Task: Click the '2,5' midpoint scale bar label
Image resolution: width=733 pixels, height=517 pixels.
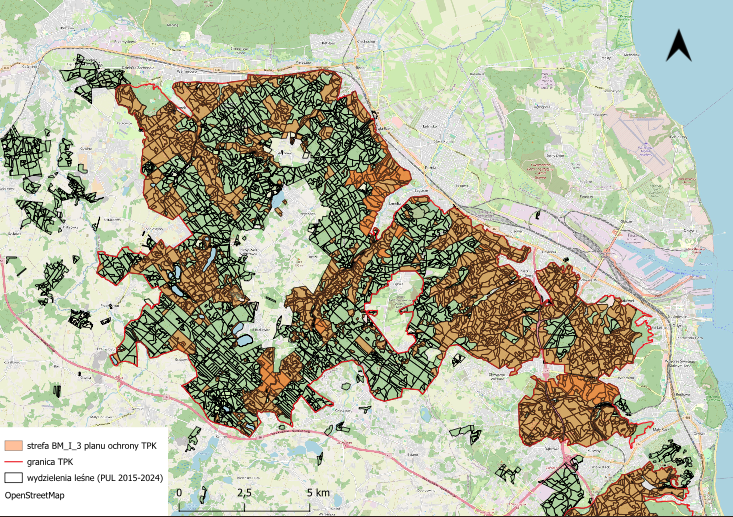Action: point(243,493)
